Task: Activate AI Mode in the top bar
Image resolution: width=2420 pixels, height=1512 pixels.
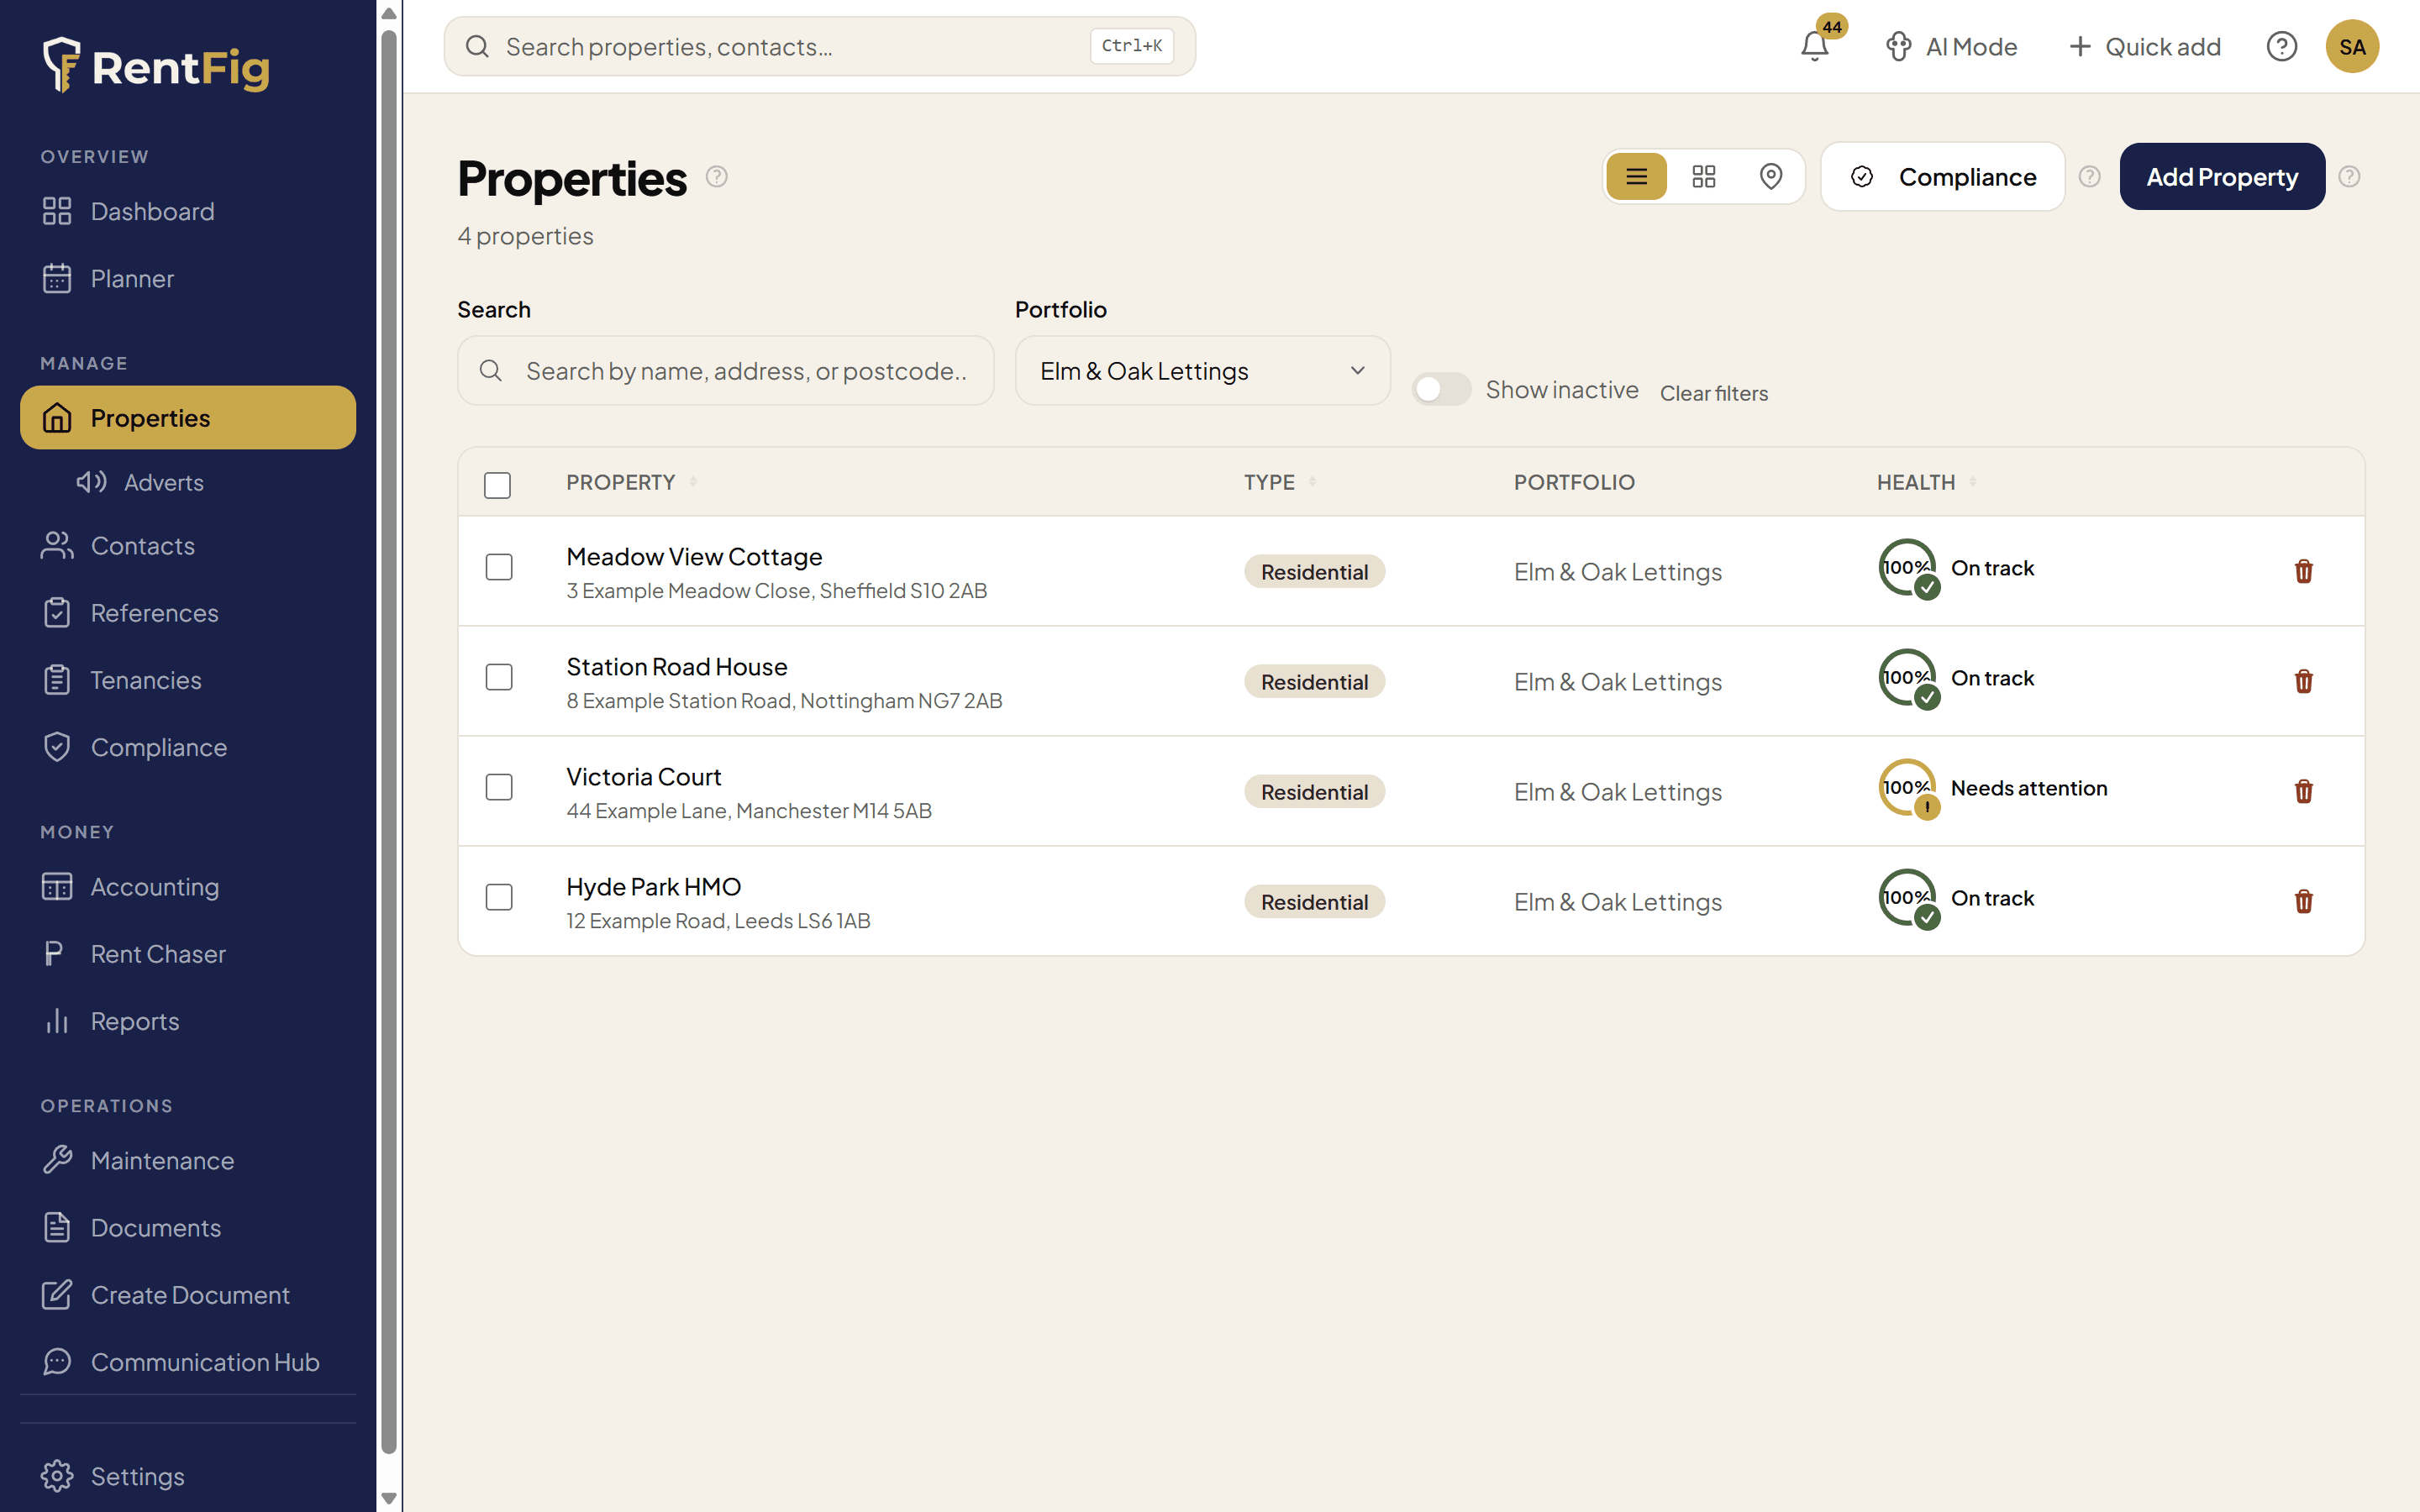Action: tap(1950, 46)
